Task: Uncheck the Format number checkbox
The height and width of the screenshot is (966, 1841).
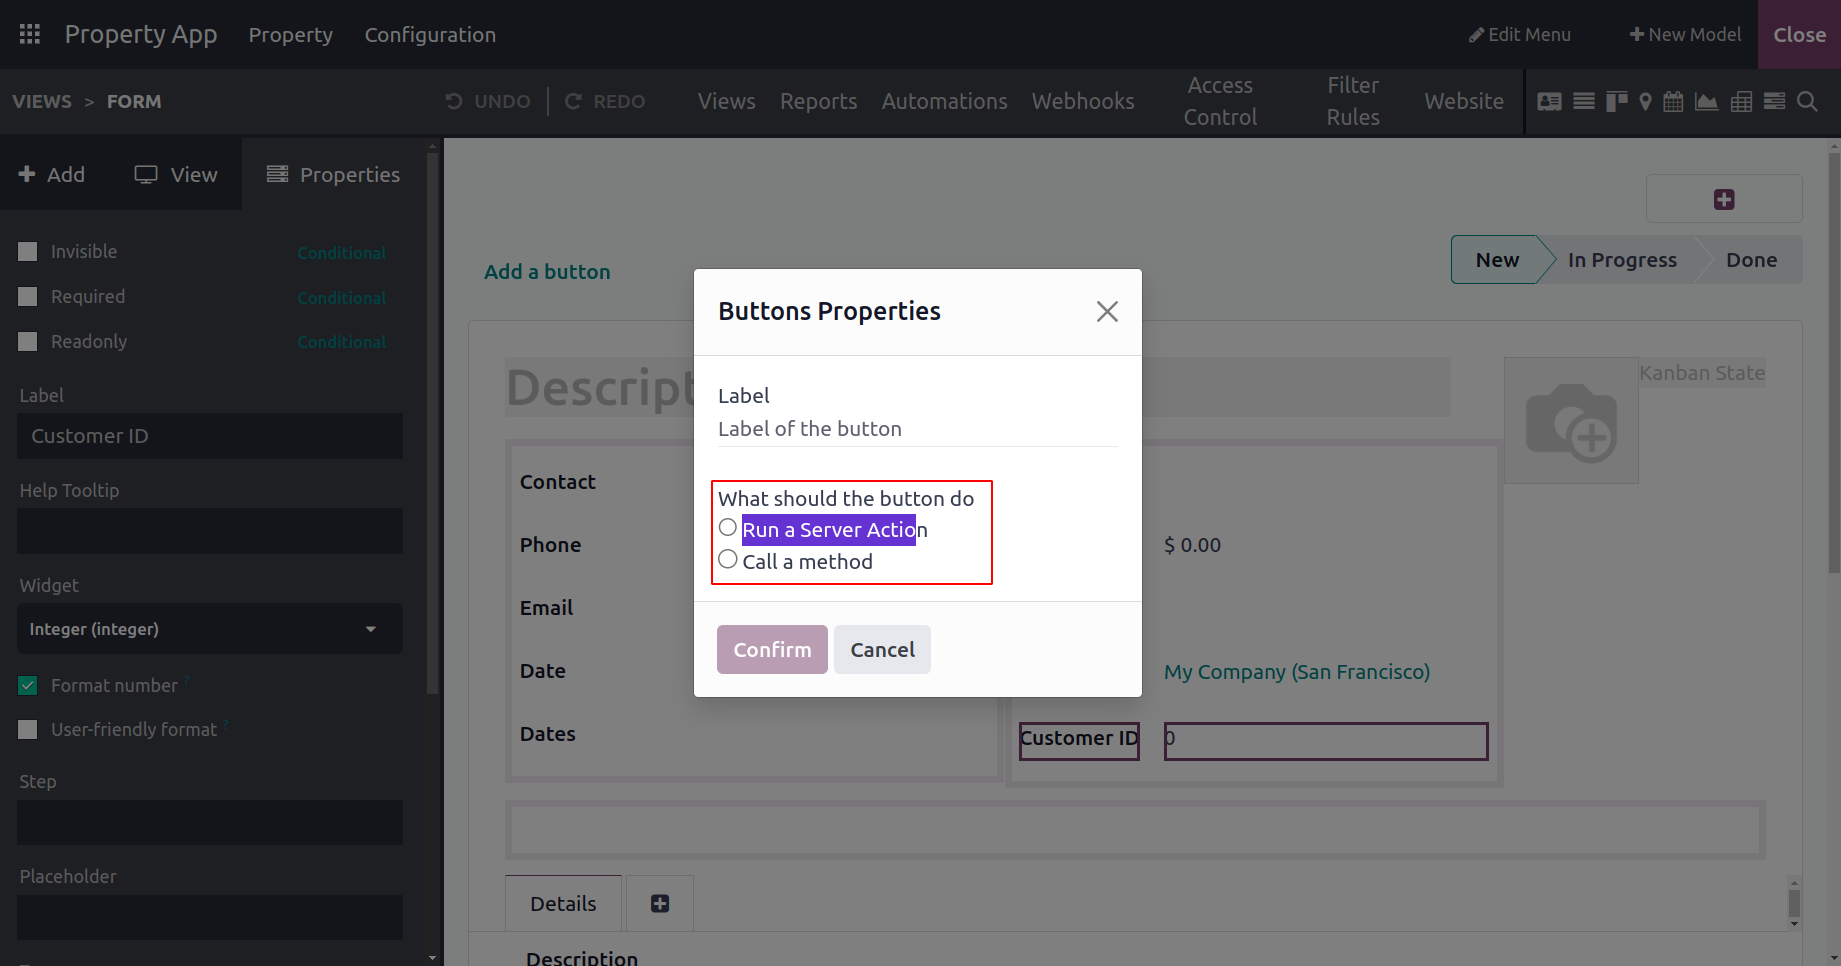Action: coord(28,686)
